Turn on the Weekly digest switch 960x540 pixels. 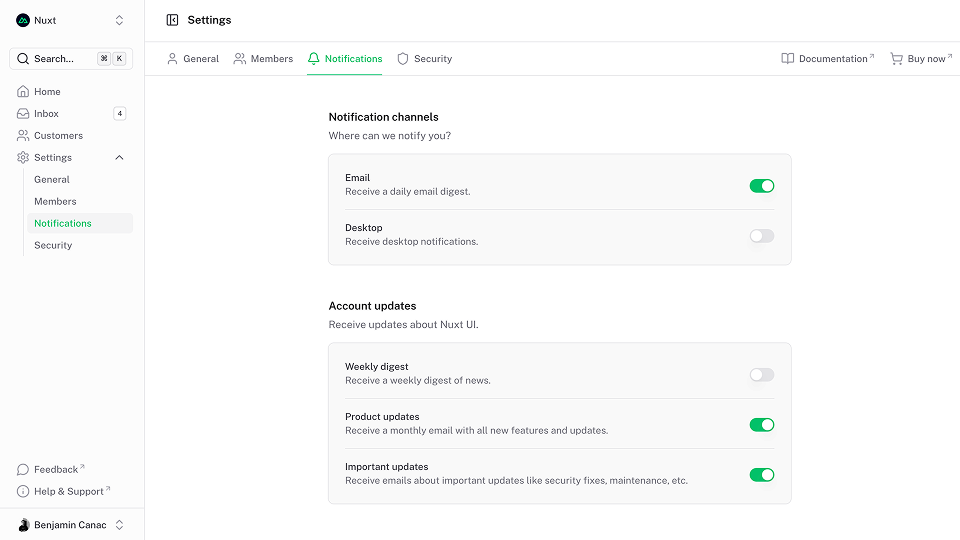[762, 375]
